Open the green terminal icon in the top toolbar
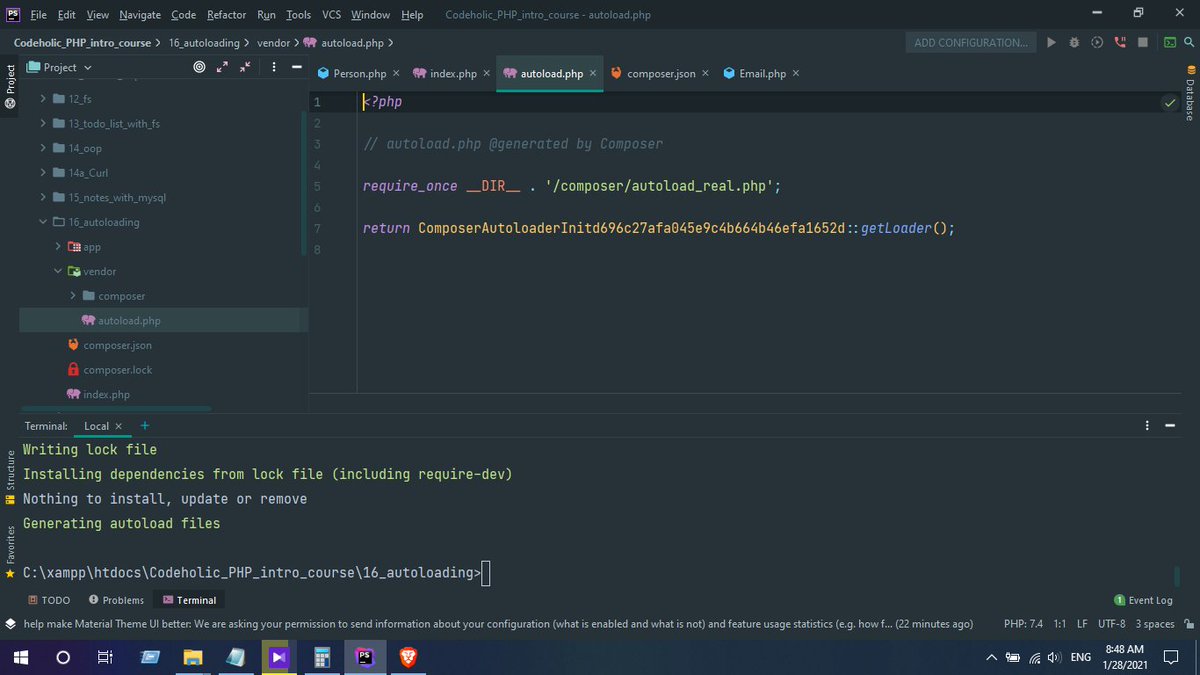The image size is (1200, 675). coord(1169,42)
